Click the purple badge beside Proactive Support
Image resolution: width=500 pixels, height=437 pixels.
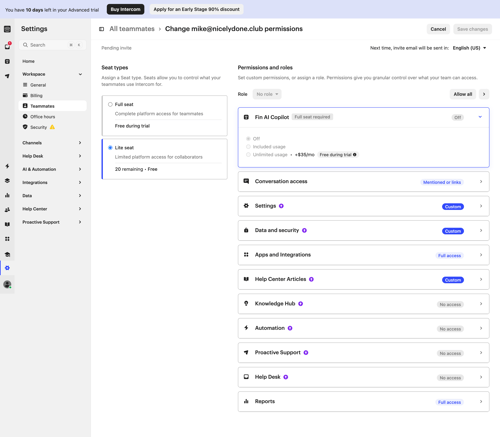(306, 353)
